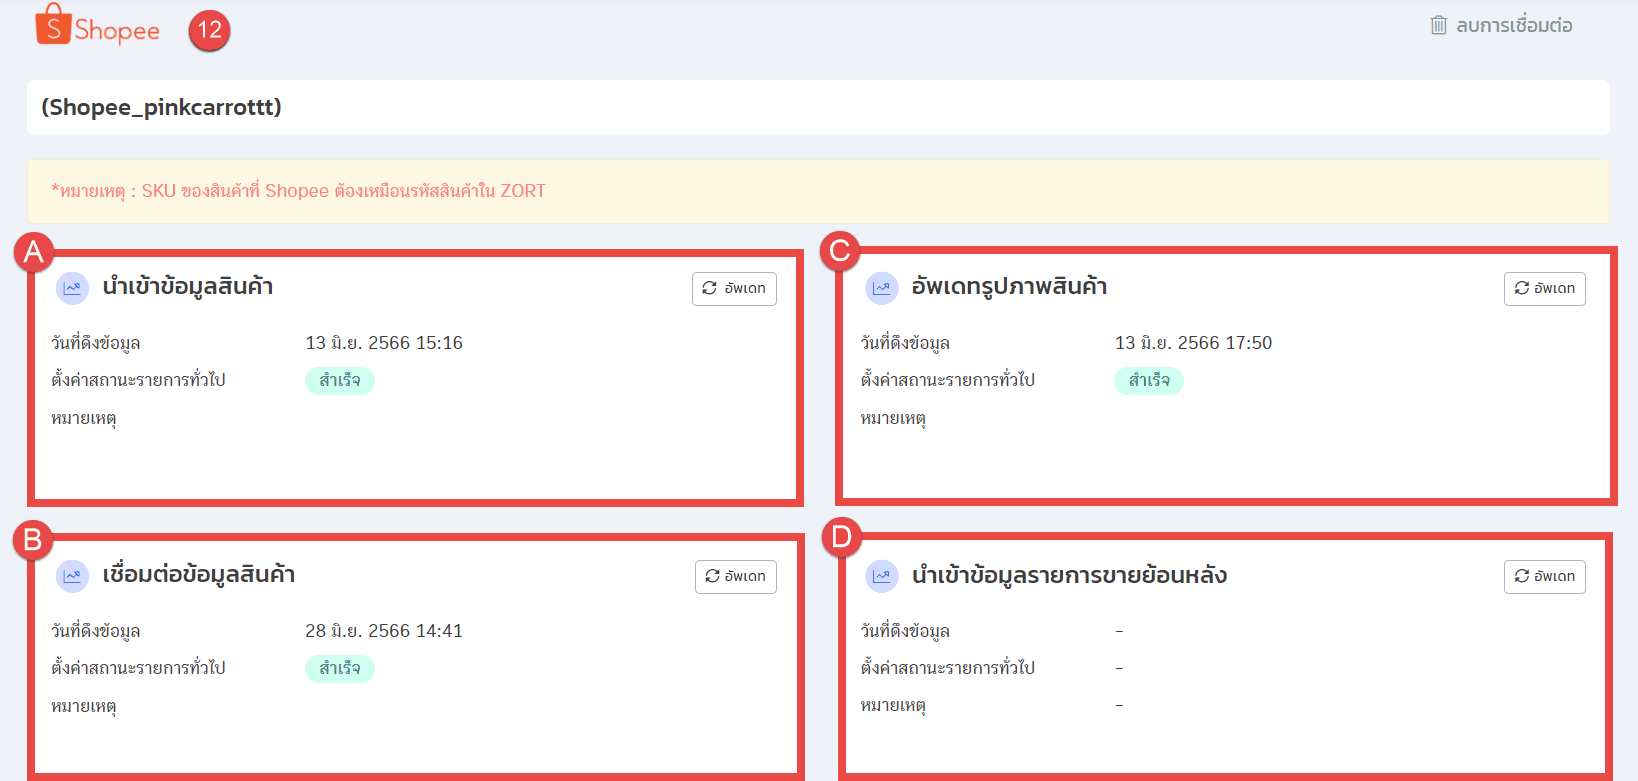Click อัพเดท button in นำเข้าข้อมูลรายการขายย้อนหลัง card
1638x781 pixels.
pyautogui.click(x=1545, y=576)
